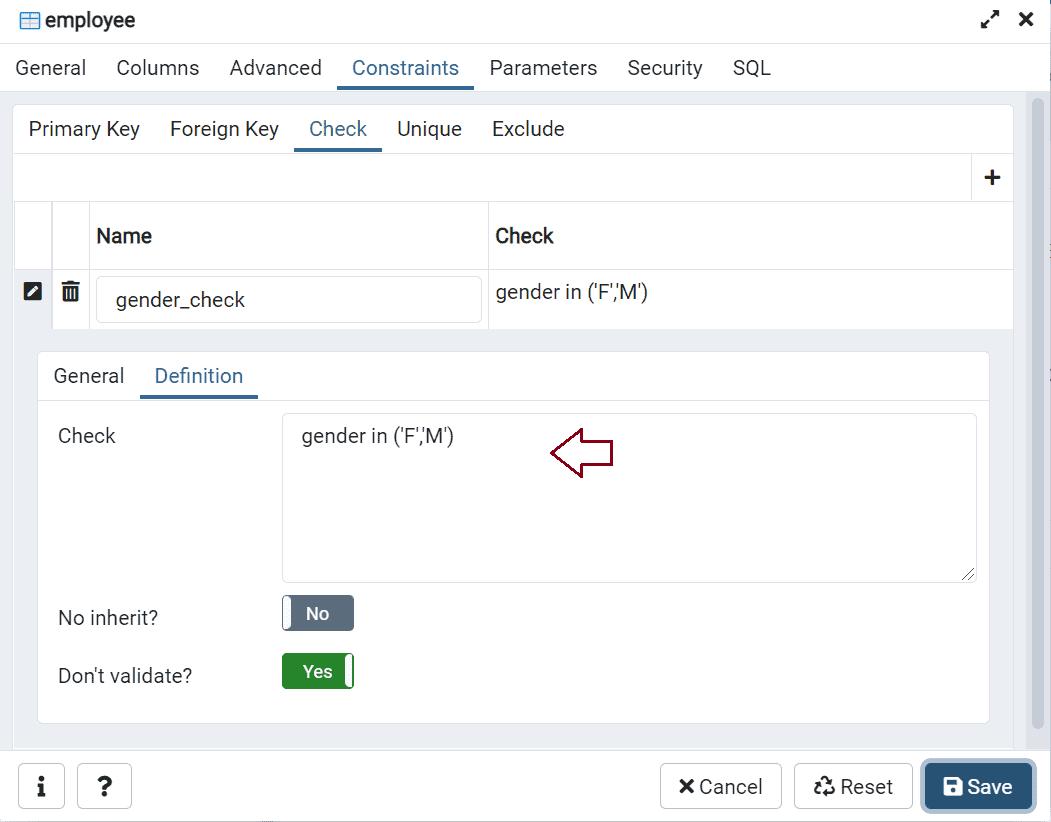Screen dimensions: 1051x822
Task: Open the General tab of the constraint
Action: 89,376
